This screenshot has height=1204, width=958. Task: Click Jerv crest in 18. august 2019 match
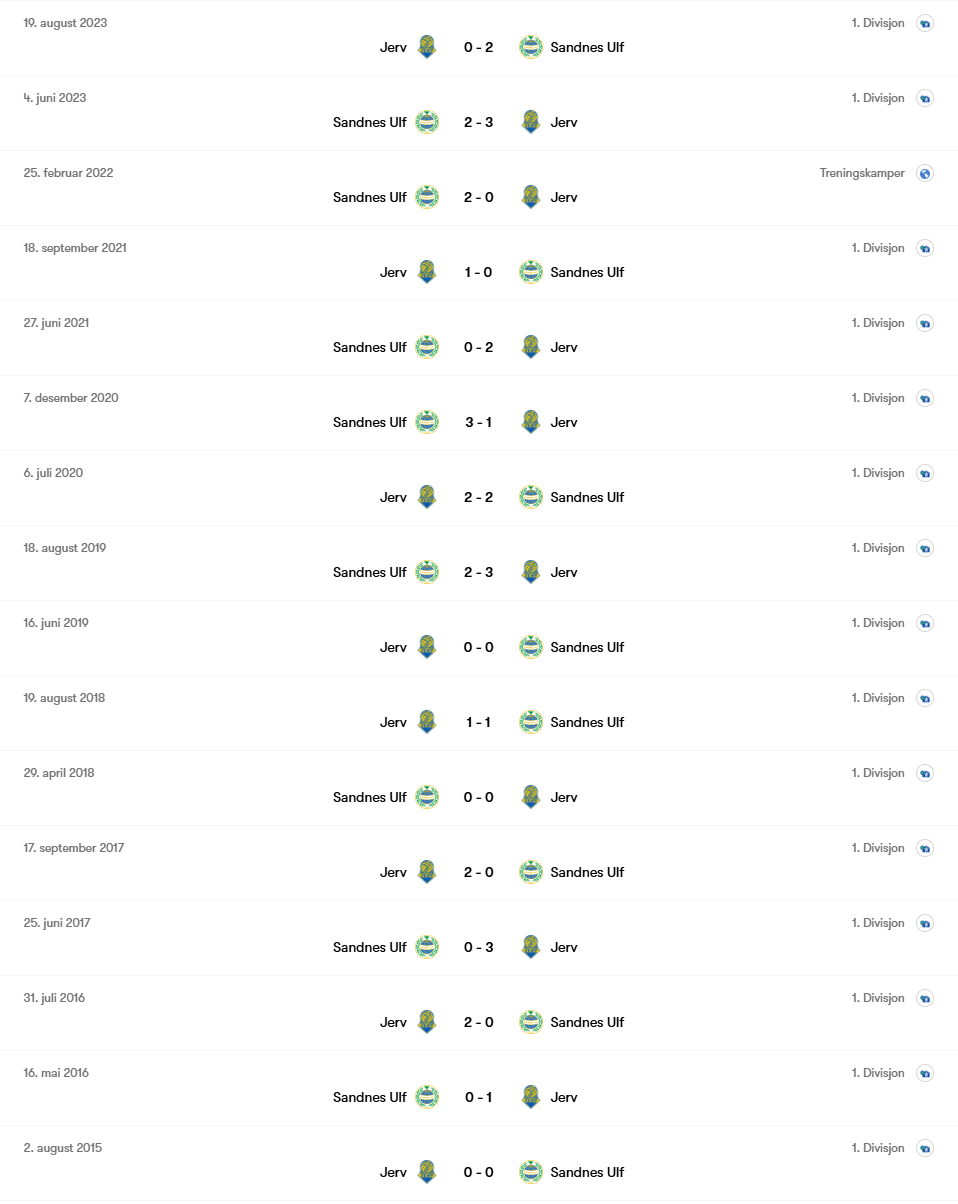pyautogui.click(x=531, y=572)
